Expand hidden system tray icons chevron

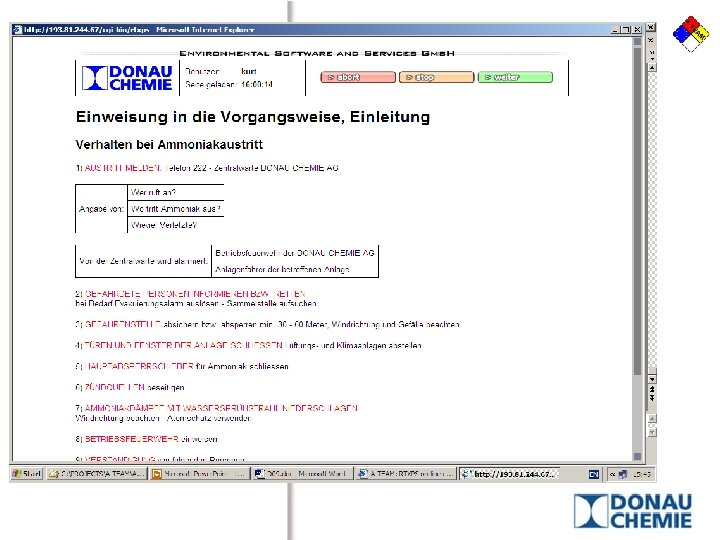[x=612, y=474]
